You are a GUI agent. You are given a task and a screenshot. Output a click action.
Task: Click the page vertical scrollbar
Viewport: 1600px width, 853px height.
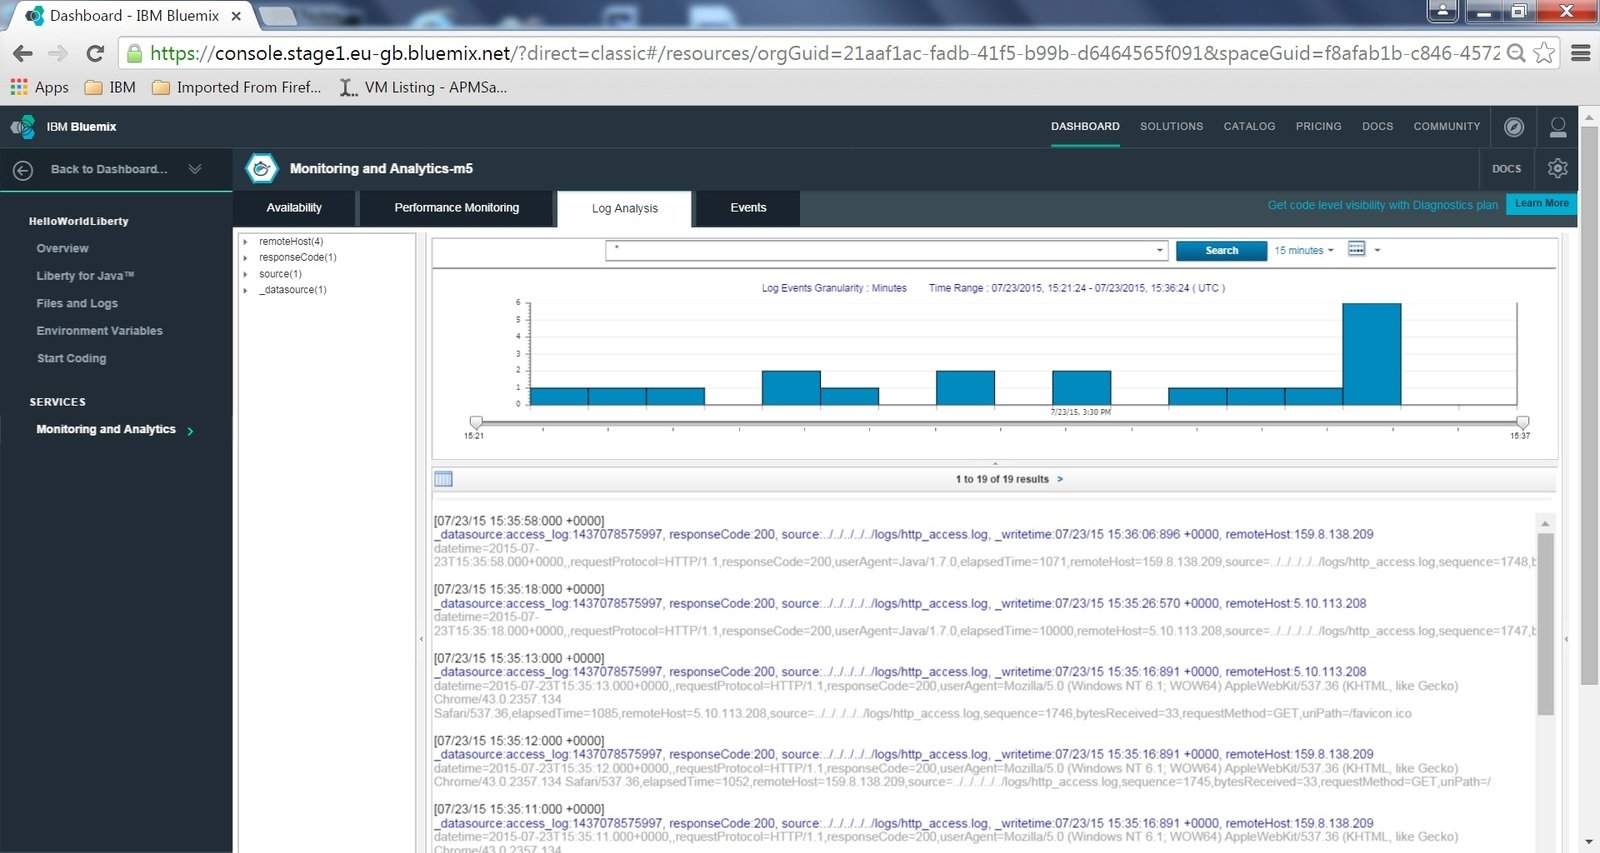click(x=1589, y=405)
